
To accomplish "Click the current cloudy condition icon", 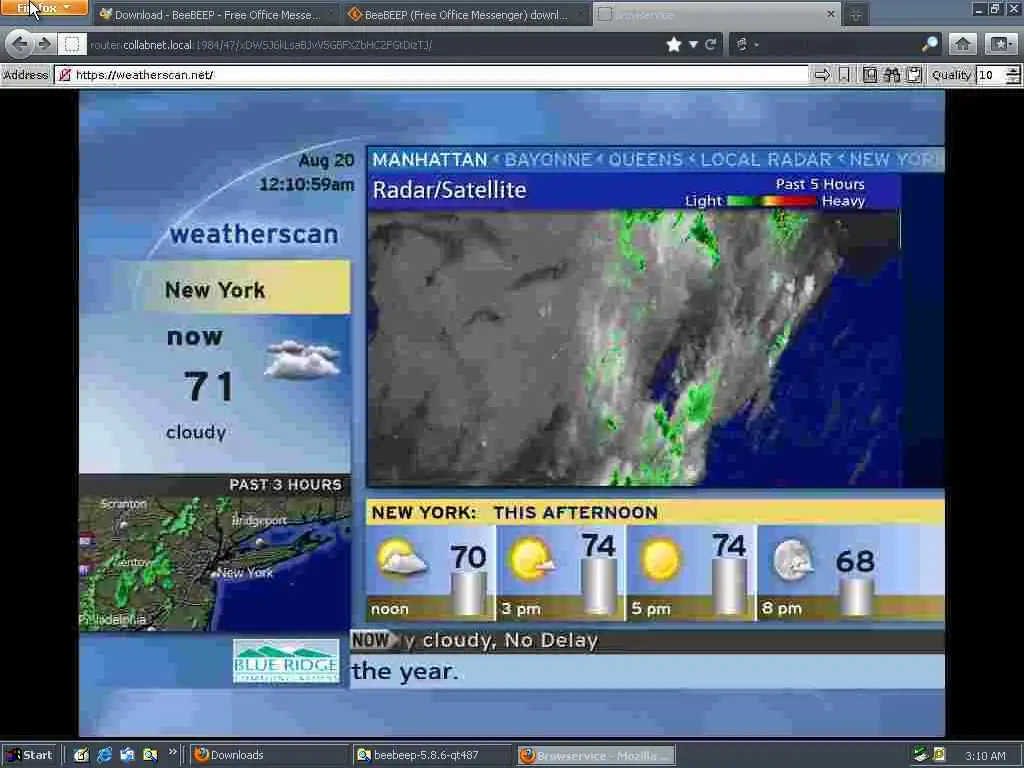I will (x=302, y=360).
